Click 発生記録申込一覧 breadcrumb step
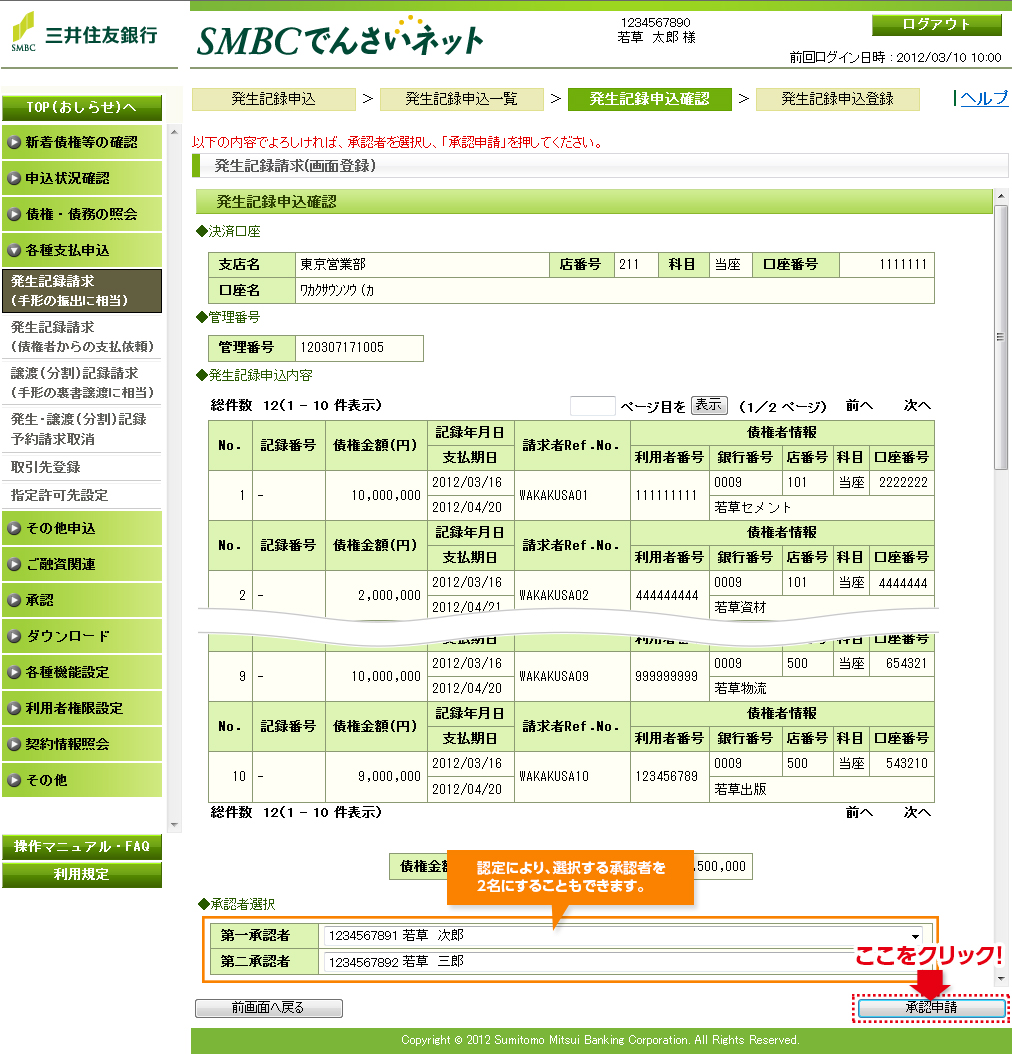The height and width of the screenshot is (1054, 1012). tap(462, 99)
